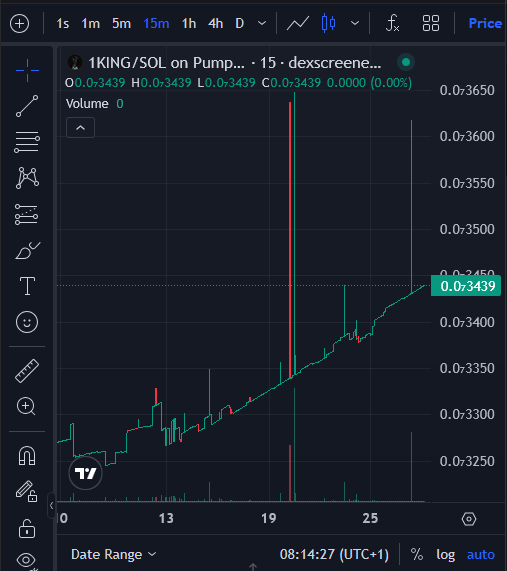Select the candlestick chart style
507x571 pixels.
329,24
